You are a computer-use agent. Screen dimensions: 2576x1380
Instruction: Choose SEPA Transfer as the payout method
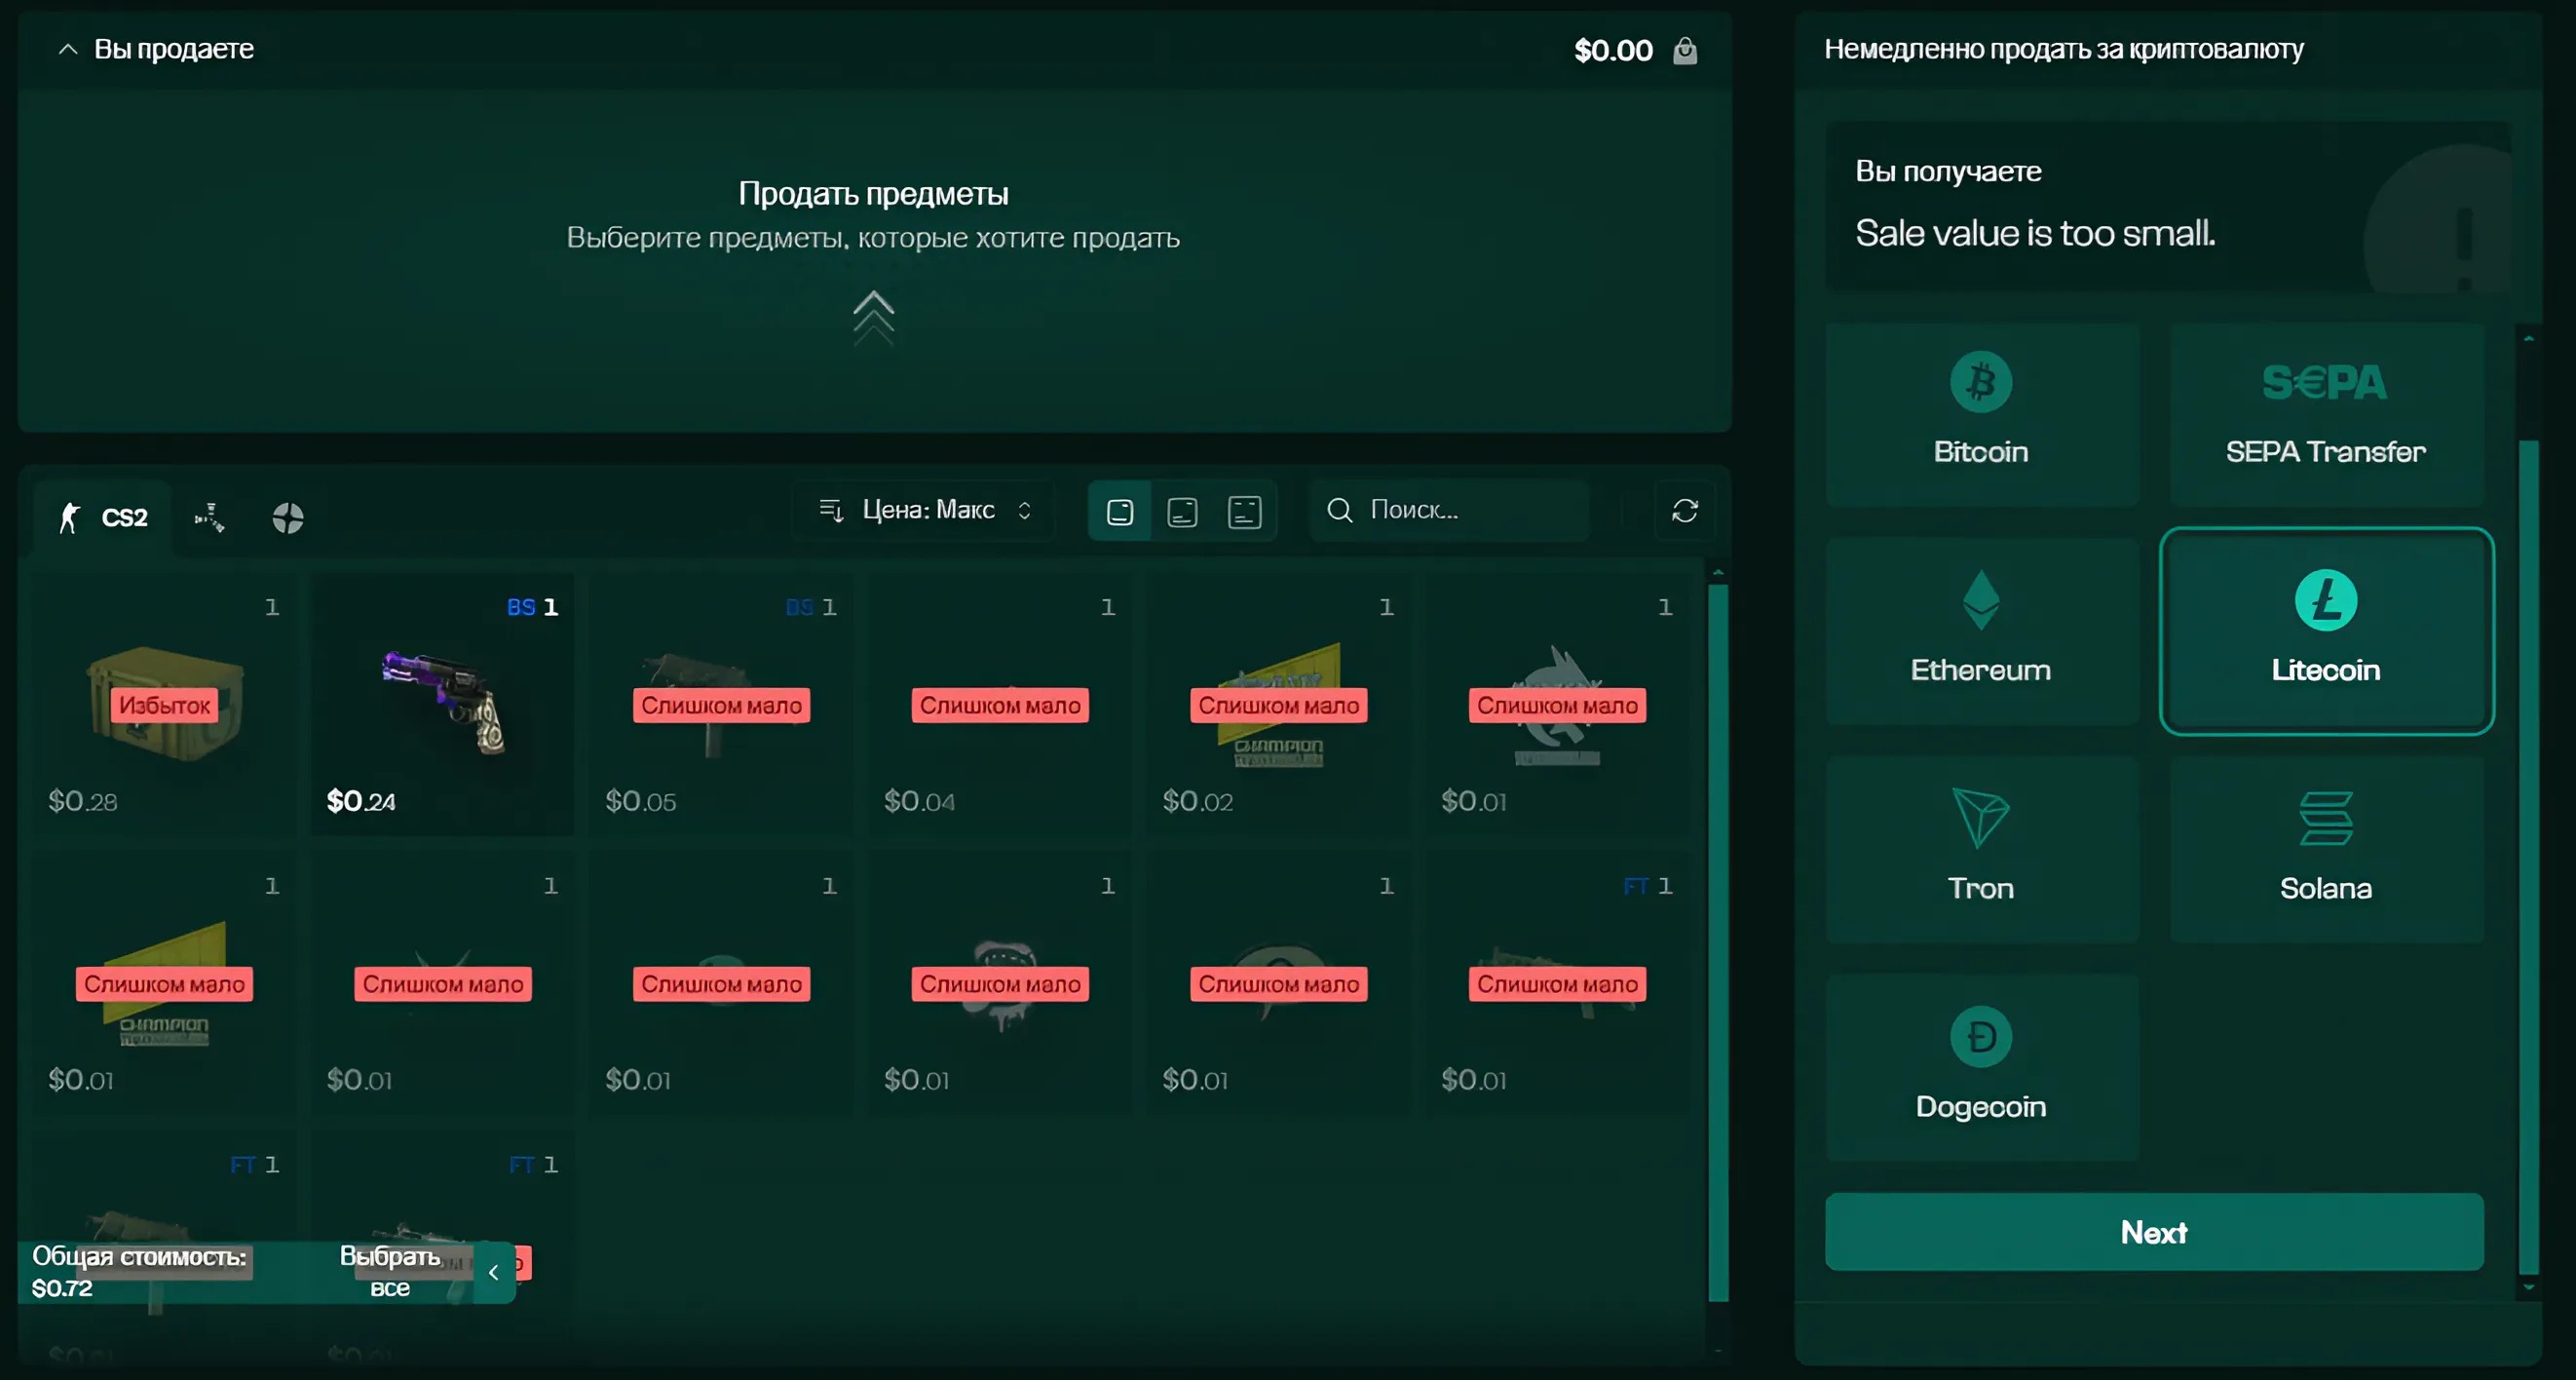coord(2326,414)
